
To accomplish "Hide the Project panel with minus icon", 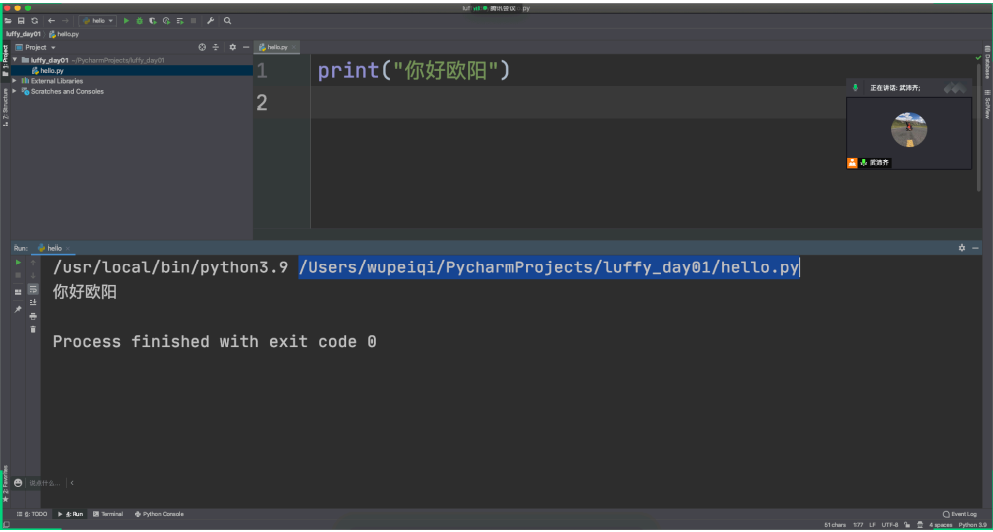I will [246, 48].
